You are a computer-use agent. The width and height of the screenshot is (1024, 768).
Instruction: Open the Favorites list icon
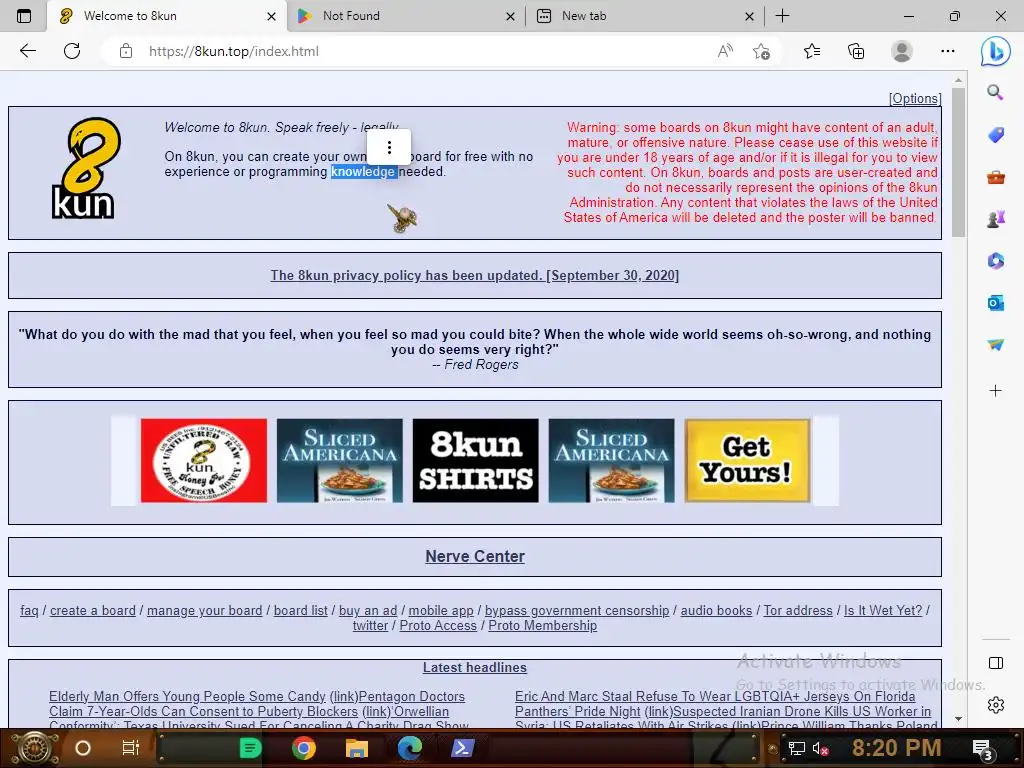[812, 51]
